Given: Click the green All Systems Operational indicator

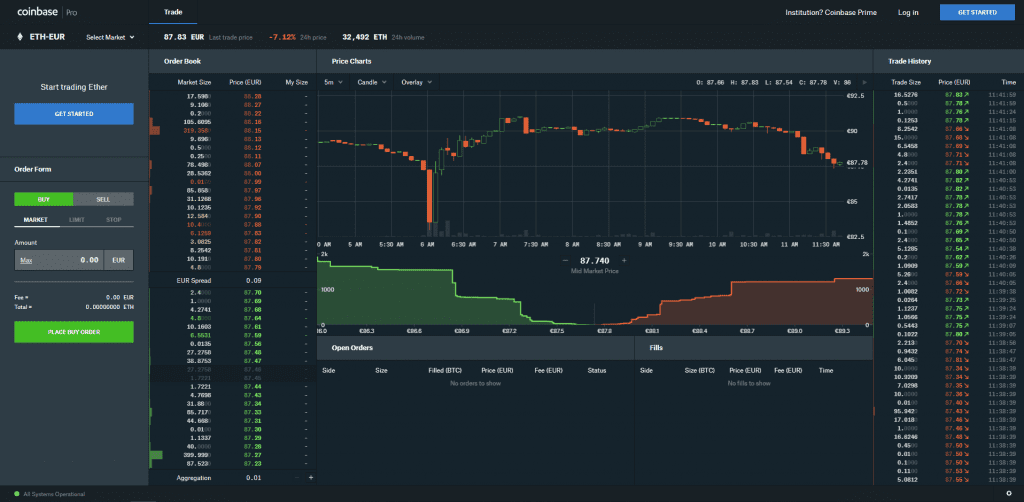Looking at the screenshot, I should pyautogui.click(x=17, y=494).
